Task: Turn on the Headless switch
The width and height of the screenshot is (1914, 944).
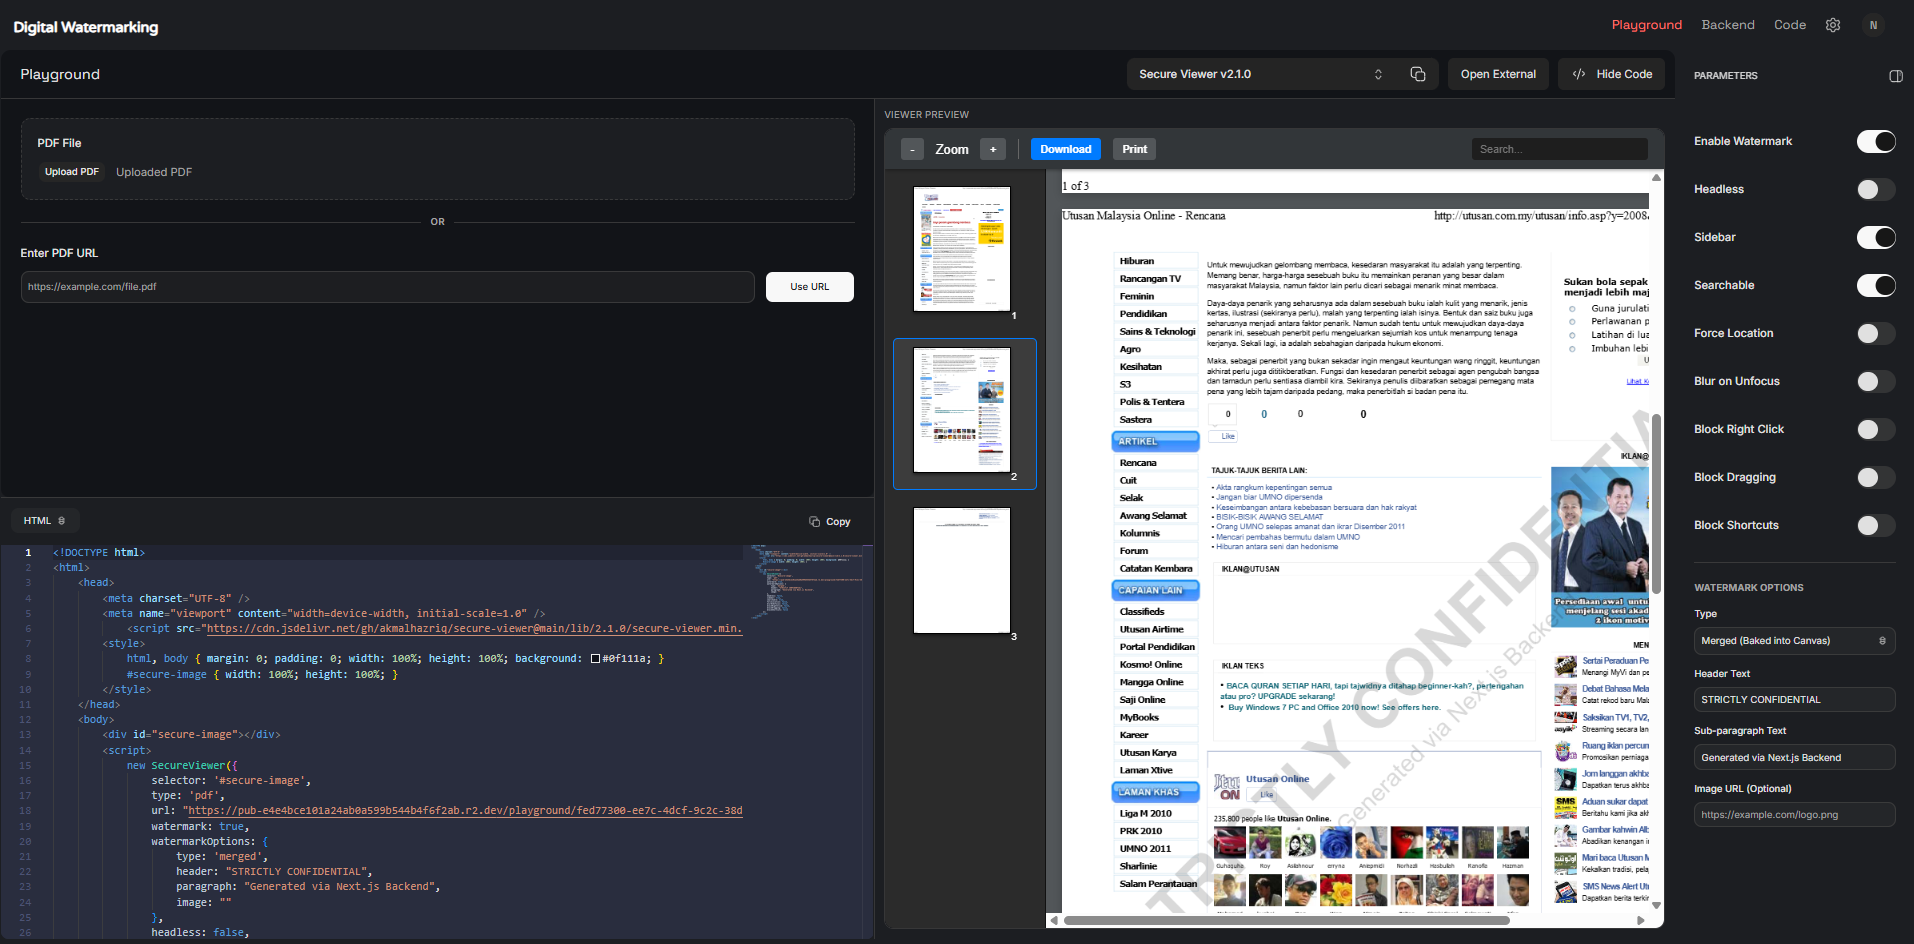Action: [x=1876, y=189]
